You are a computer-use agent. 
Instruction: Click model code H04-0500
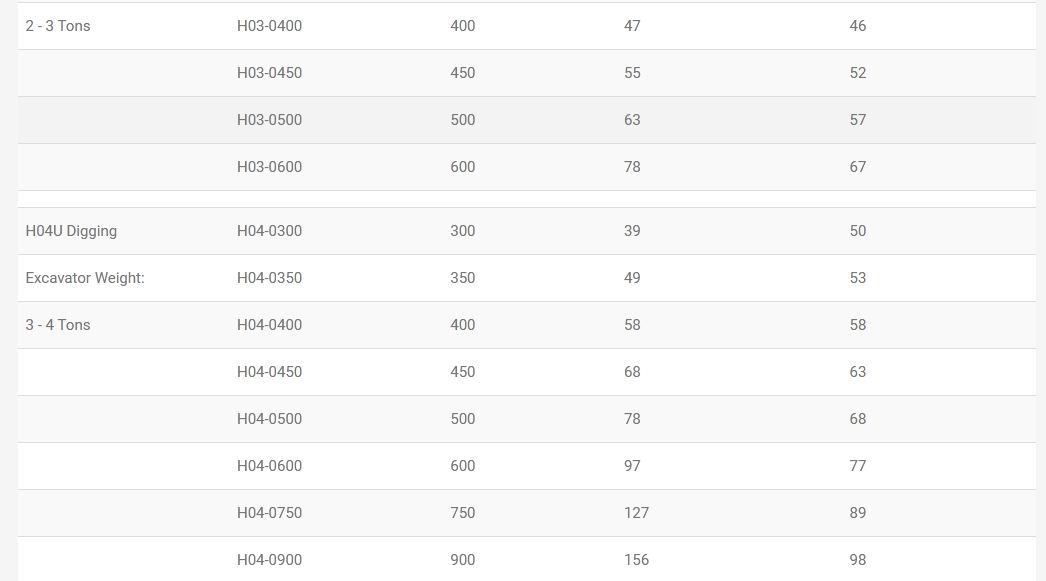point(269,419)
